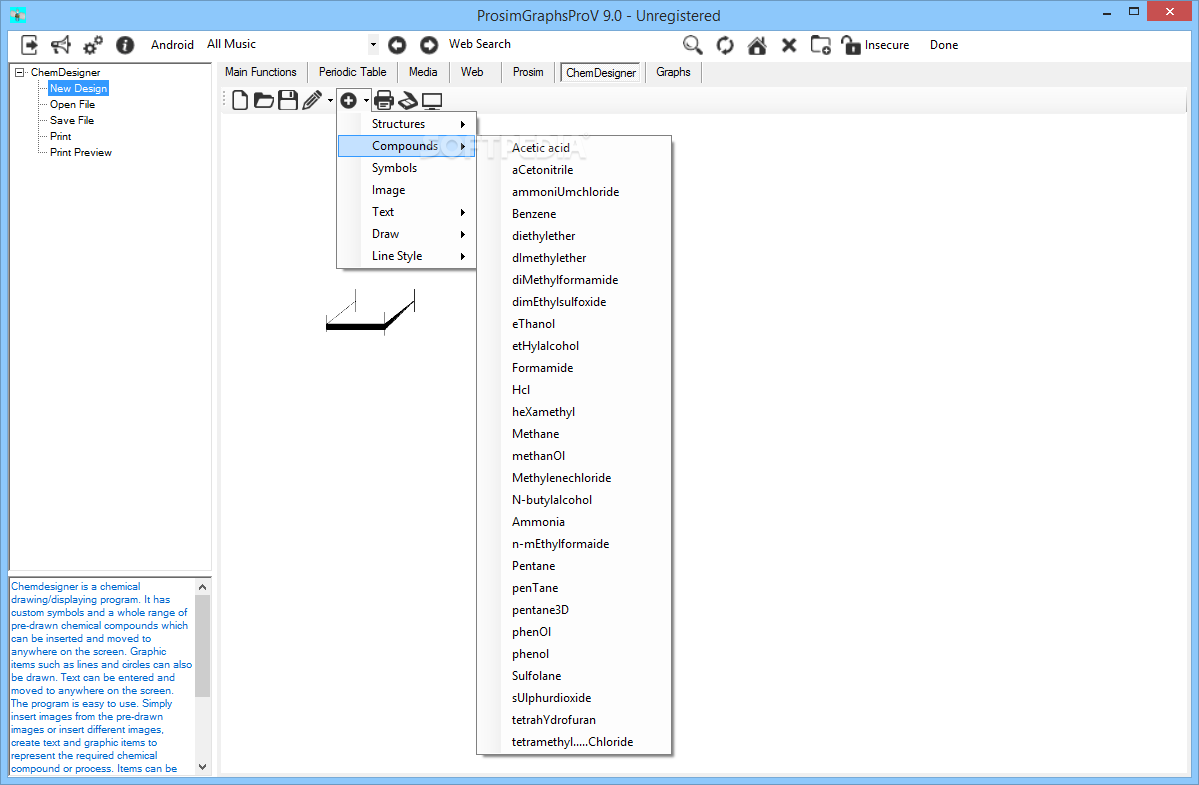
Task: Select the pencil draw tool
Action: [312, 100]
